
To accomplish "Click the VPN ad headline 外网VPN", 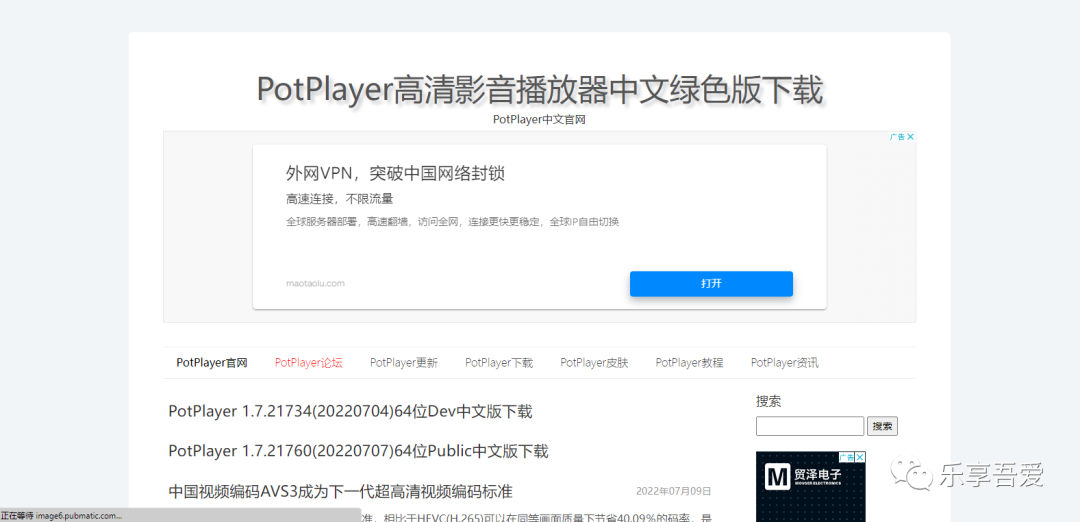I will pyautogui.click(x=395, y=173).
